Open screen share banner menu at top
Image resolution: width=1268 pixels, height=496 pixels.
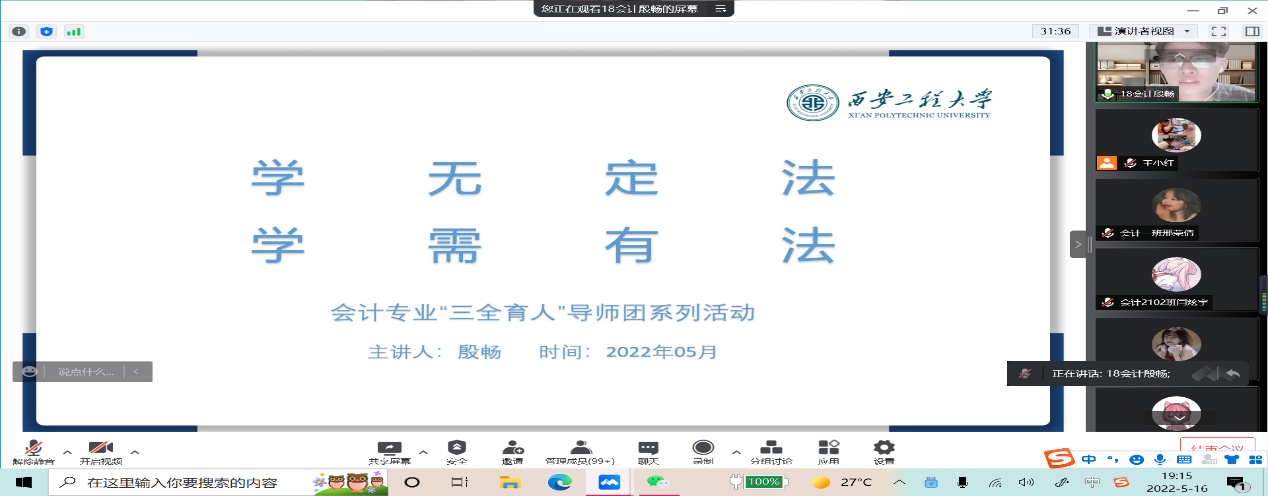tap(718, 8)
